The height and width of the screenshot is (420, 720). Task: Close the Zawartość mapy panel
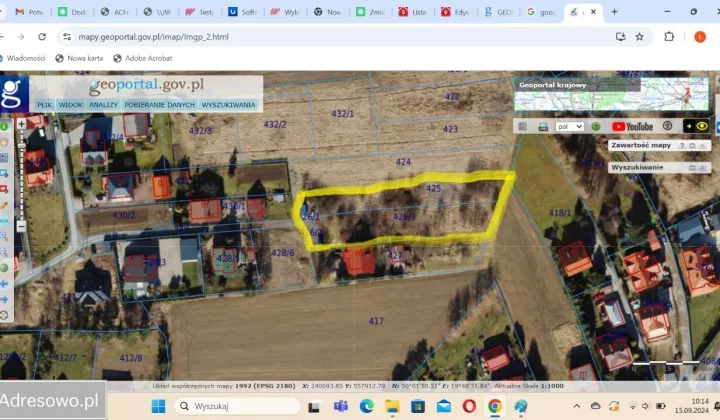pyautogui.click(x=702, y=146)
